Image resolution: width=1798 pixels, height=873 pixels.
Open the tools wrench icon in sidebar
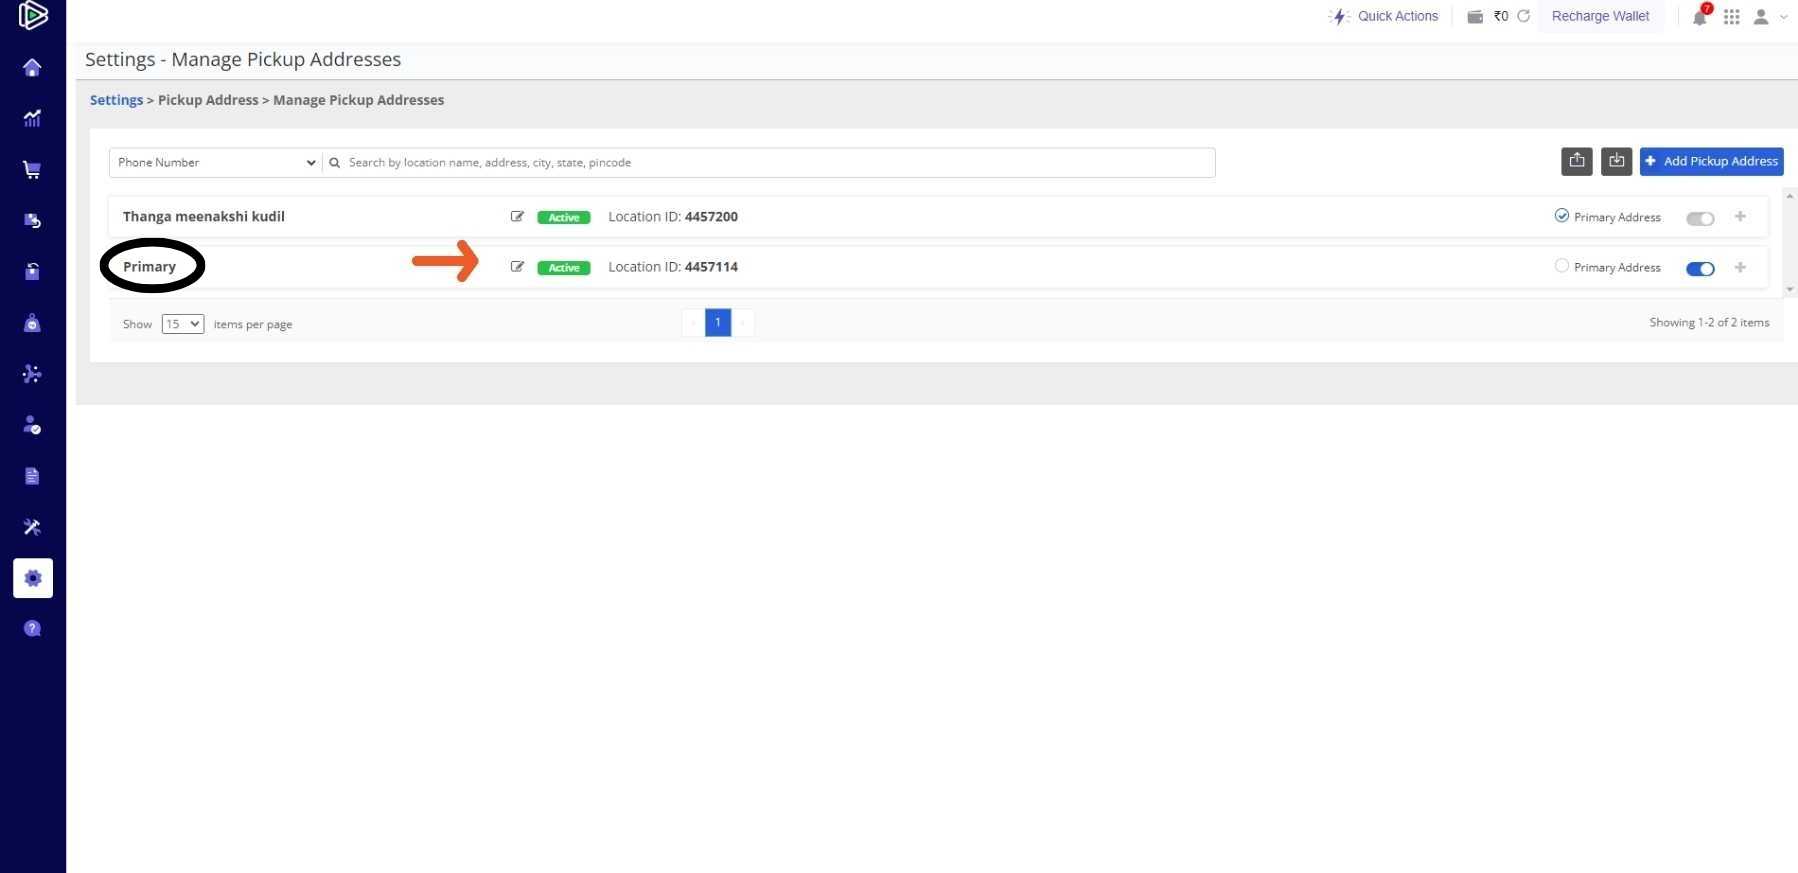point(32,527)
